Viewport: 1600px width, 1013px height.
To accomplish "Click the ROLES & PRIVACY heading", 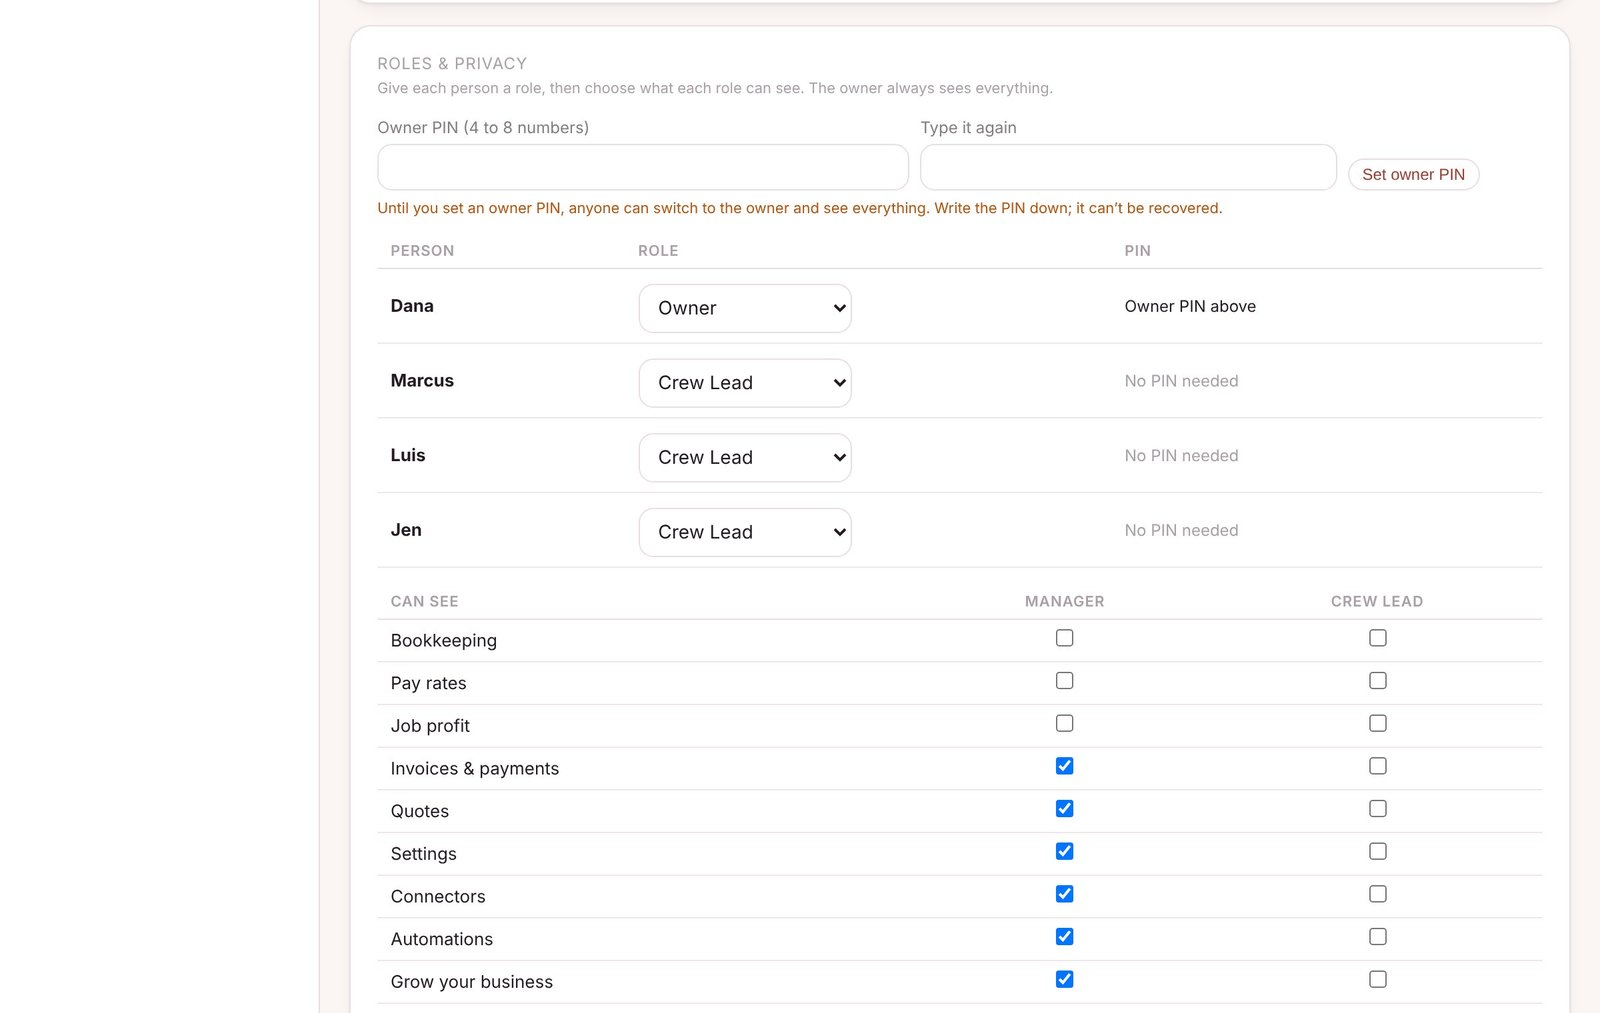I will (452, 63).
